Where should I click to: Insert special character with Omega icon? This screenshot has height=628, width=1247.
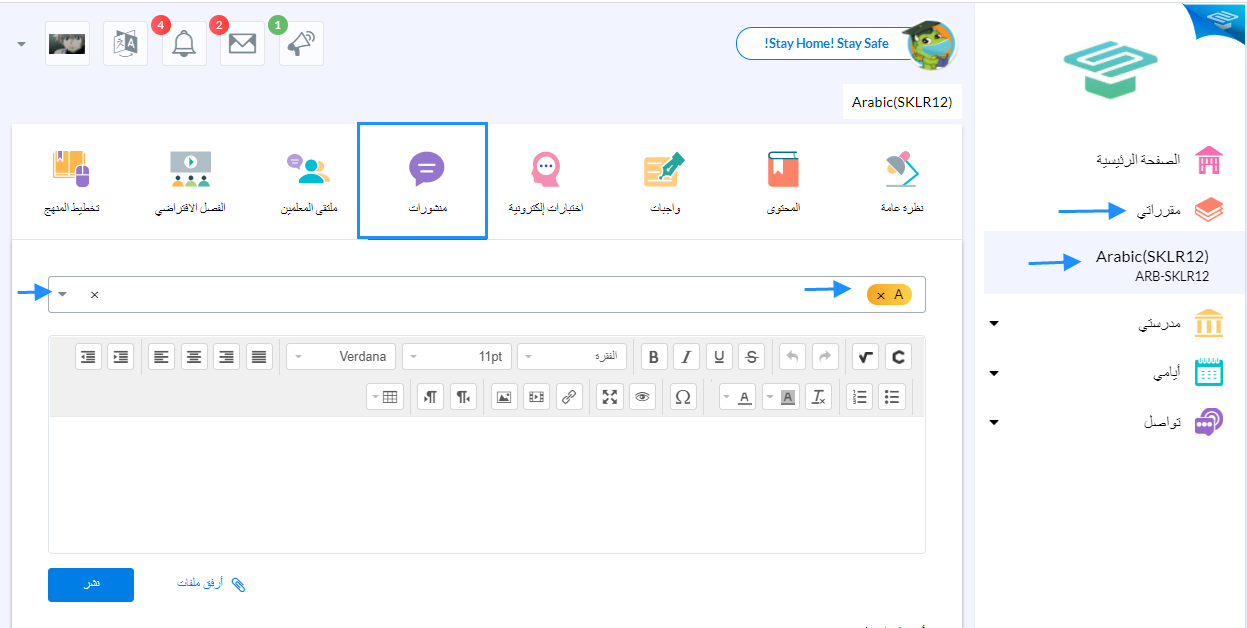[x=683, y=397]
